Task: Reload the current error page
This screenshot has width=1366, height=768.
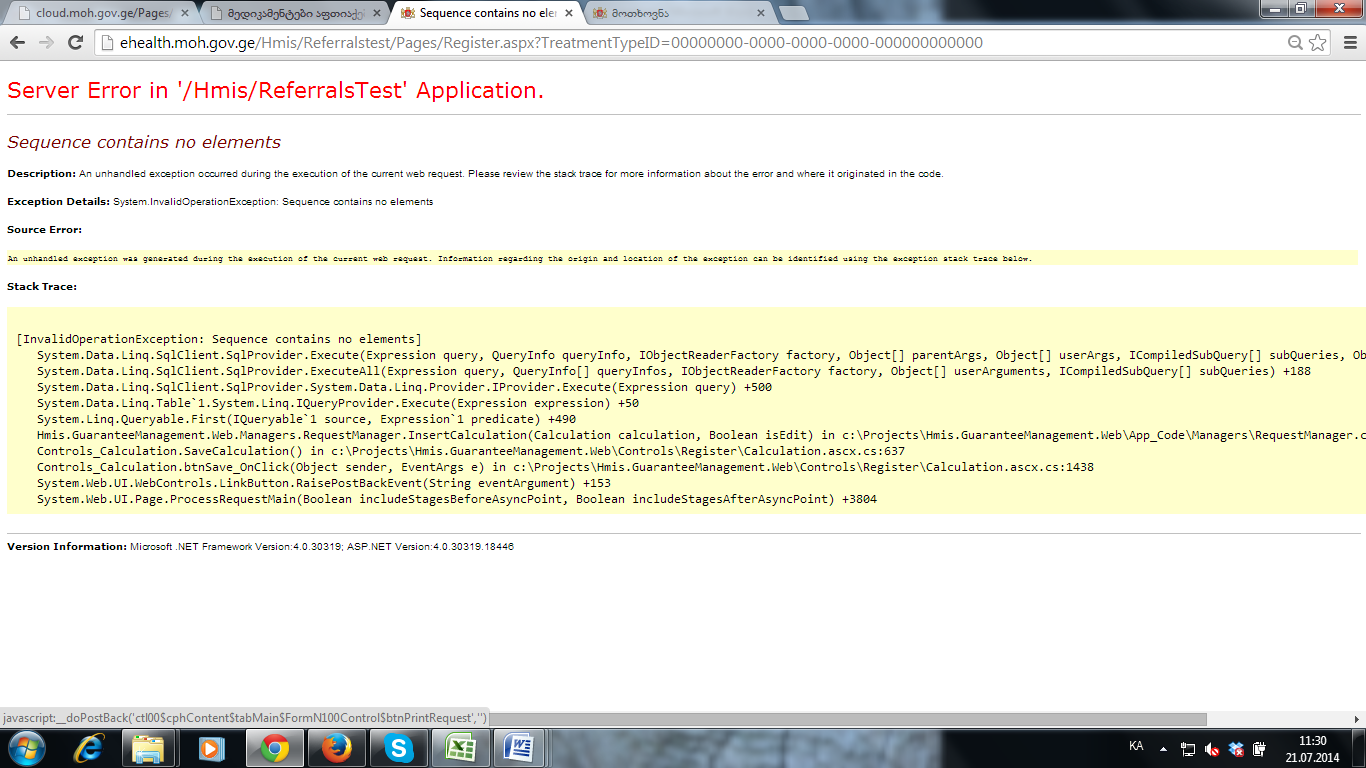Action: coord(75,43)
